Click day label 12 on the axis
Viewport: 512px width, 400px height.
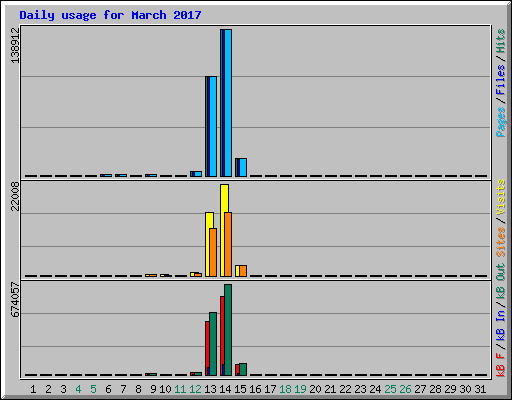coord(195,389)
